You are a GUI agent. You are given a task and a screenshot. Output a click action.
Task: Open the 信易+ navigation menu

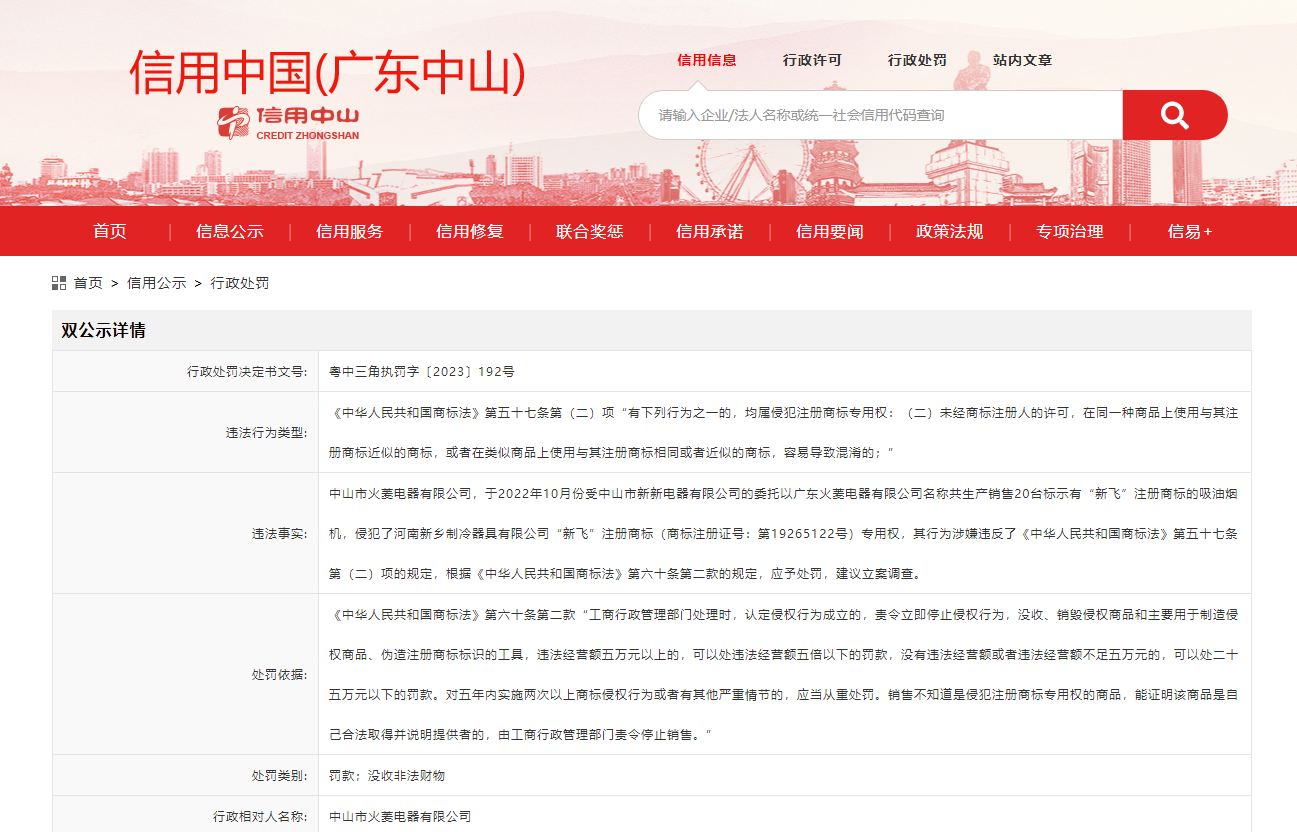[1190, 231]
